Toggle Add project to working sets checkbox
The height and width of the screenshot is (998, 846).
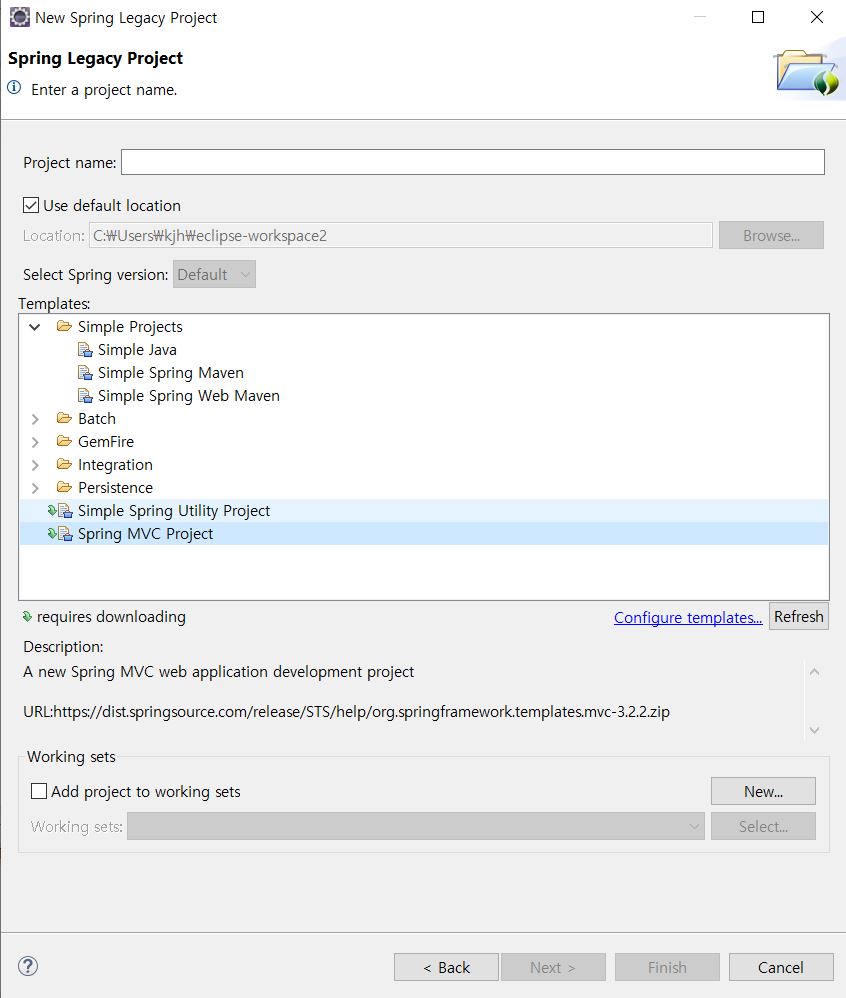39,791
